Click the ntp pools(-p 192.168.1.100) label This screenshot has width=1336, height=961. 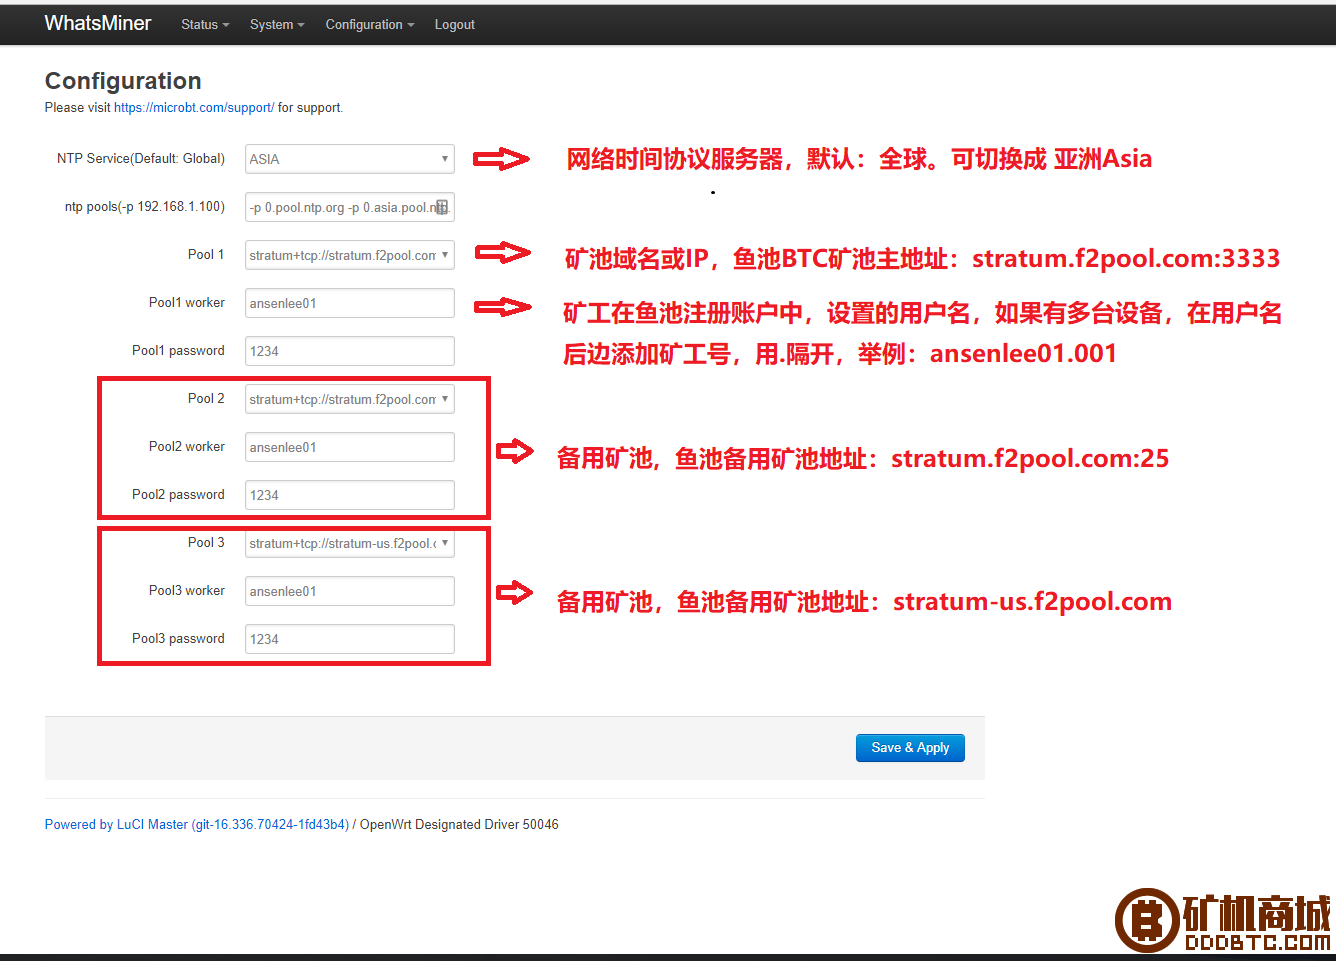pos(145,206)
